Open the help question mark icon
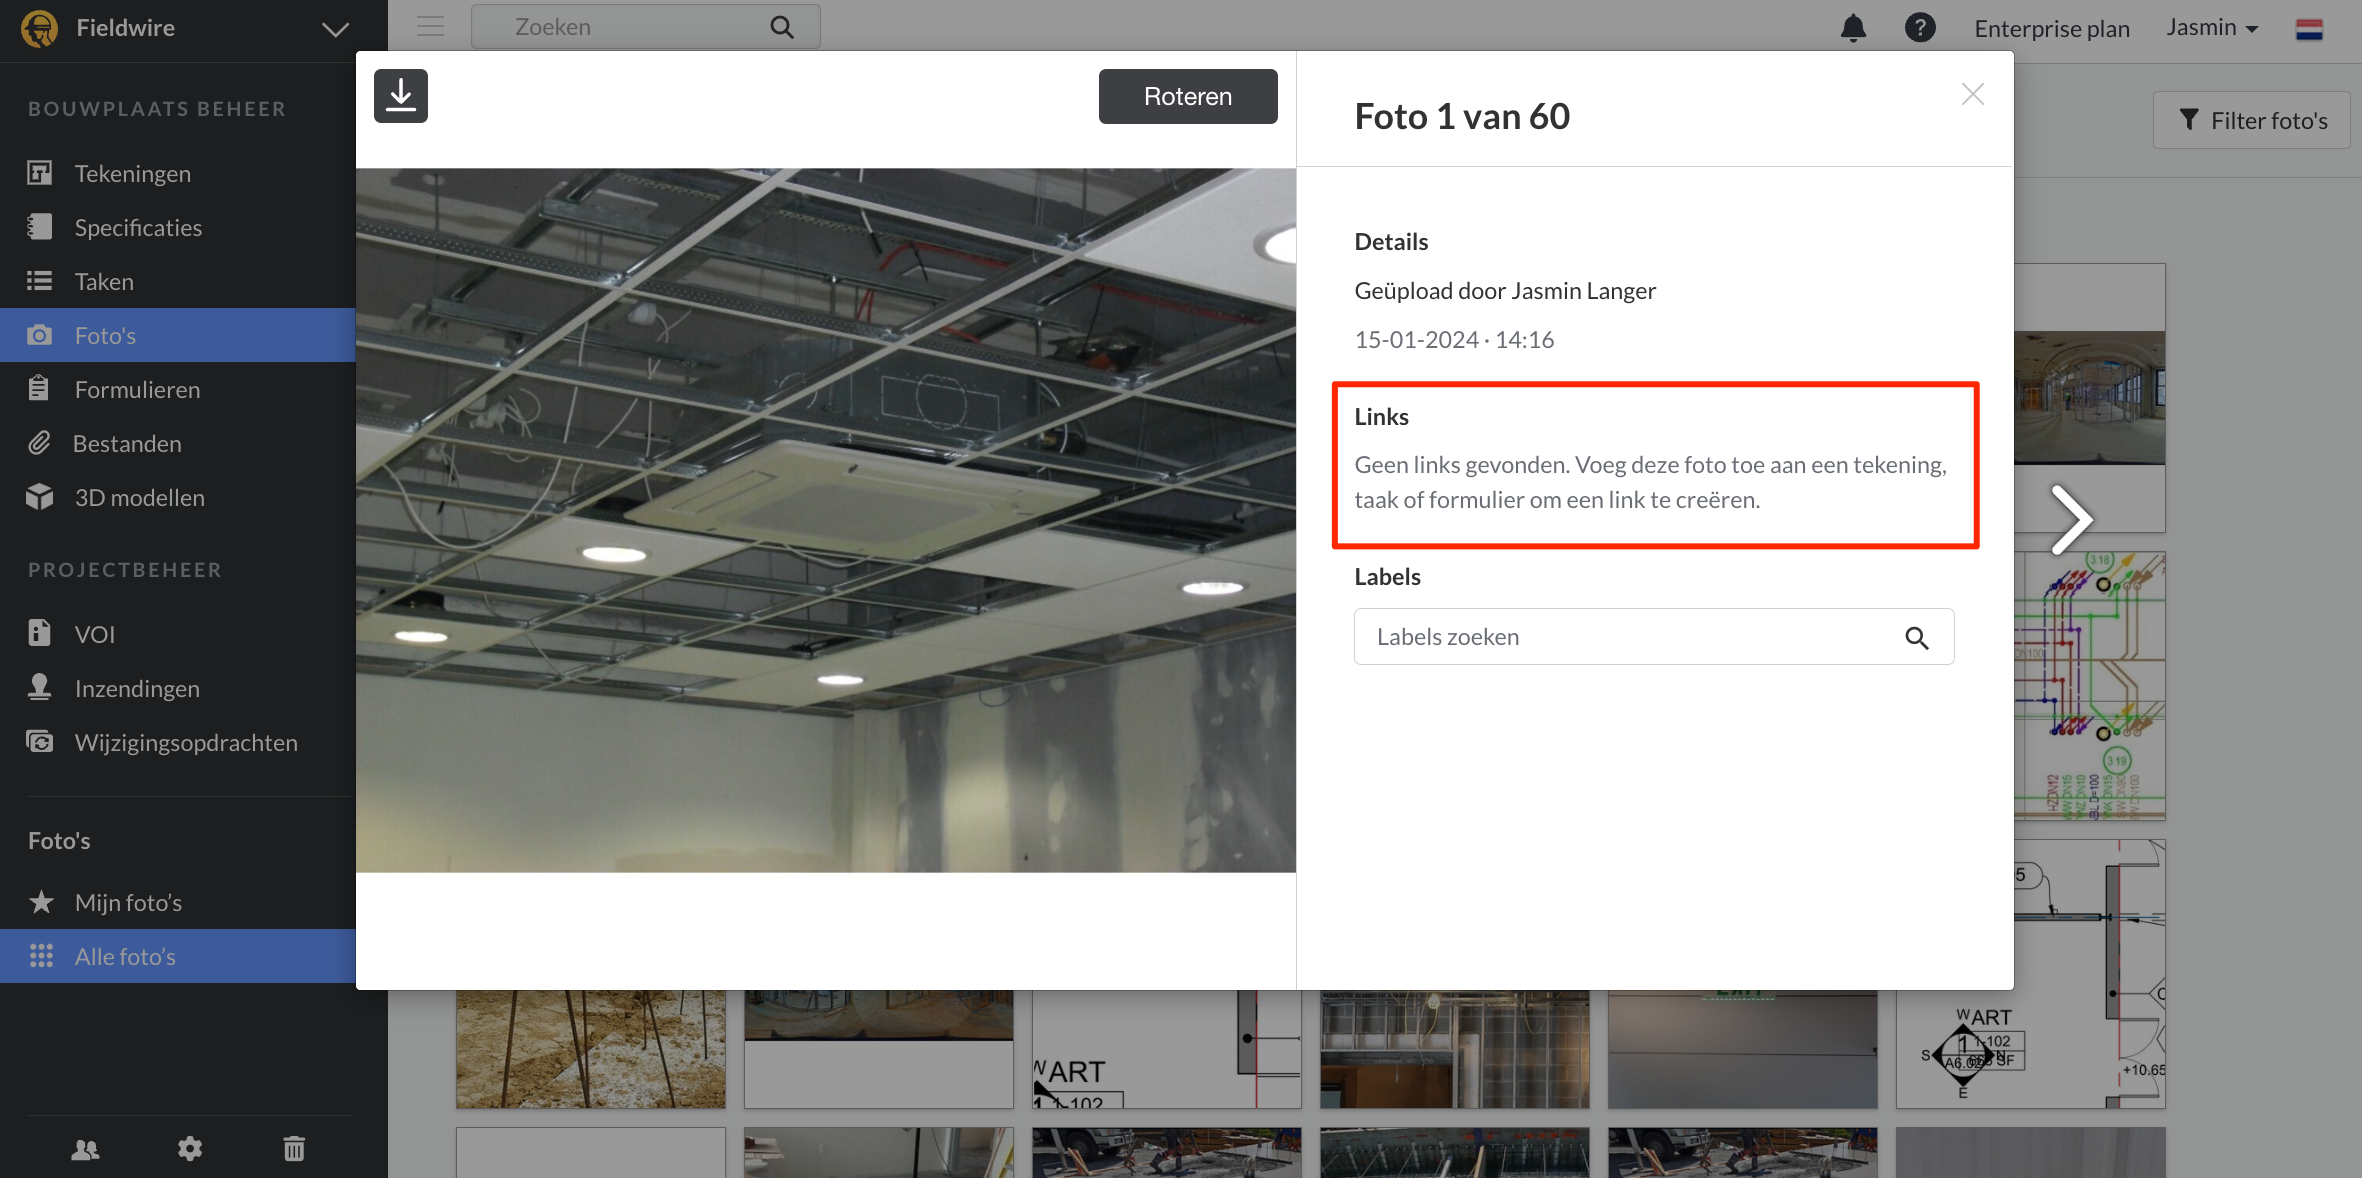Image resolution: width=2362 pixels, height=1178 pixels. click(1919, 28)
